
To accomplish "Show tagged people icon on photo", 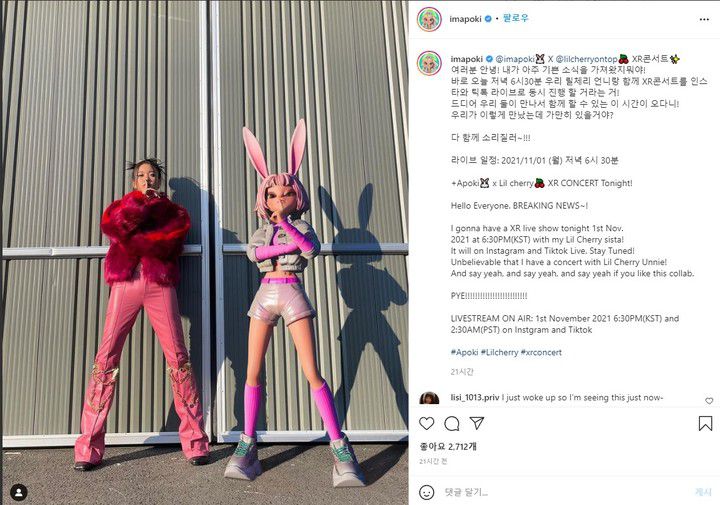I will (19, 493).
